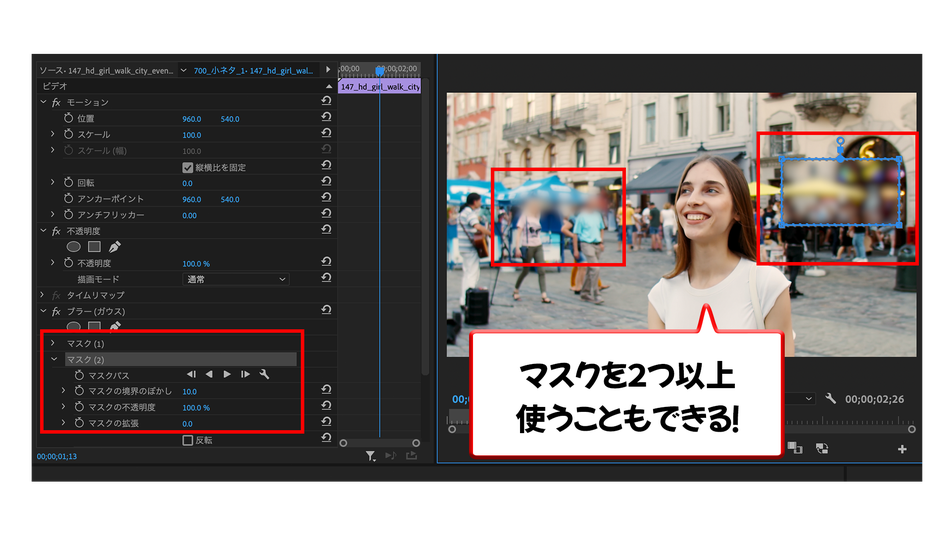Expand マスク (1)

click(x=53, y=343)
